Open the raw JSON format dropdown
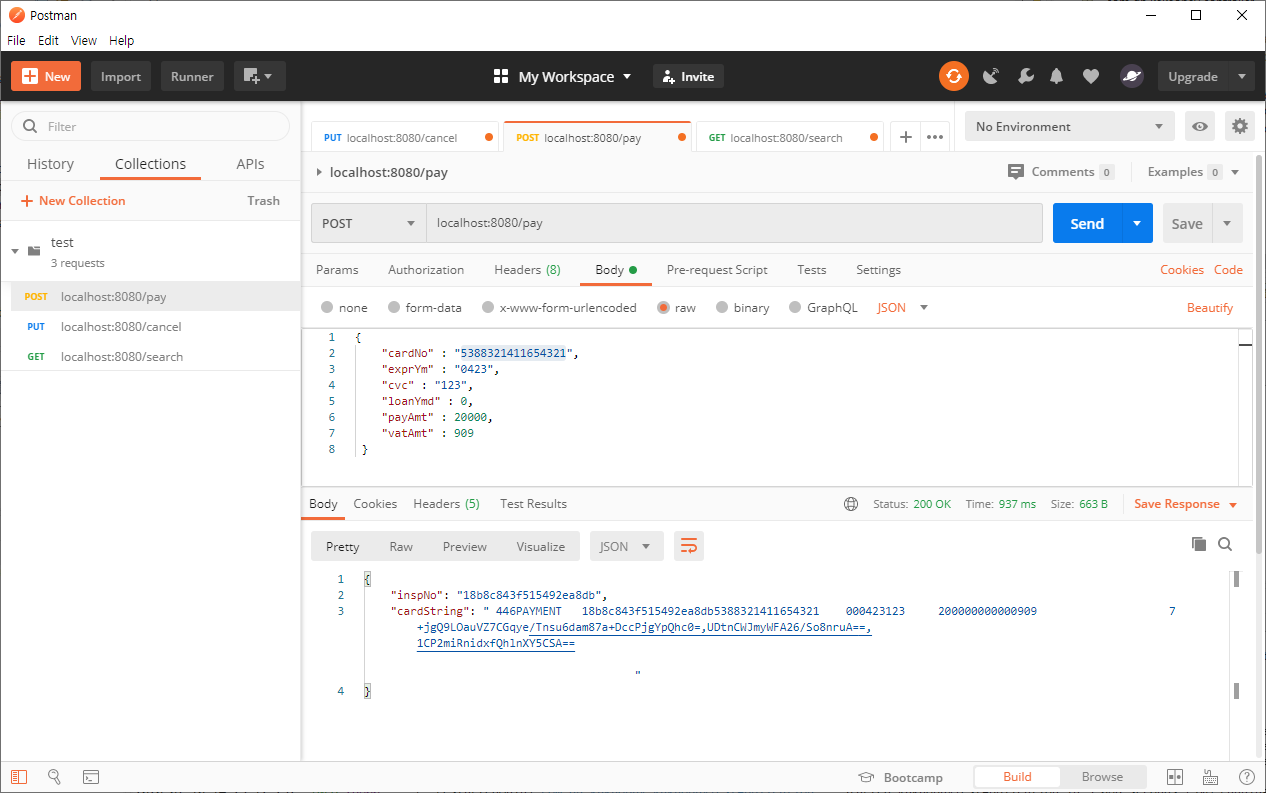 click(903, 308)
